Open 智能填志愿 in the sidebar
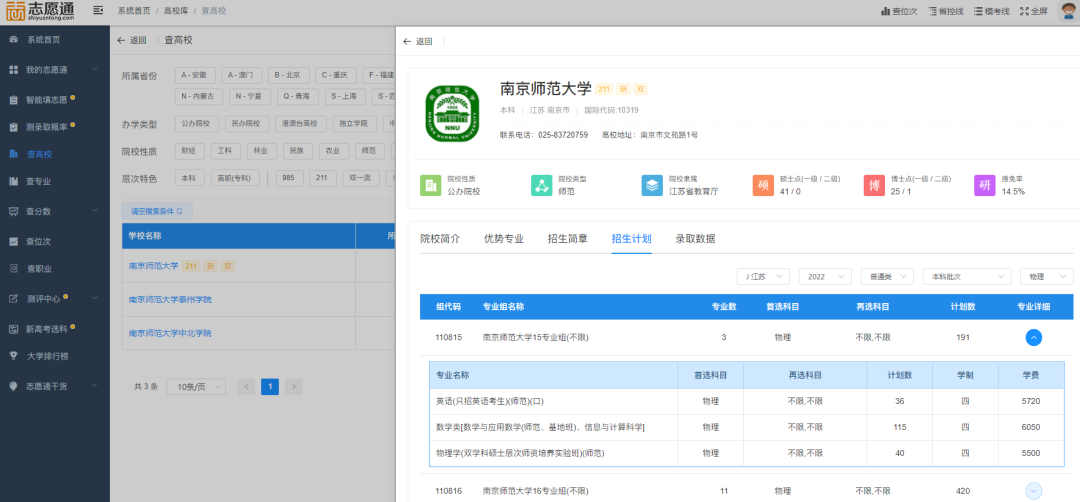The image size is (1080, 502). (46, 100)
